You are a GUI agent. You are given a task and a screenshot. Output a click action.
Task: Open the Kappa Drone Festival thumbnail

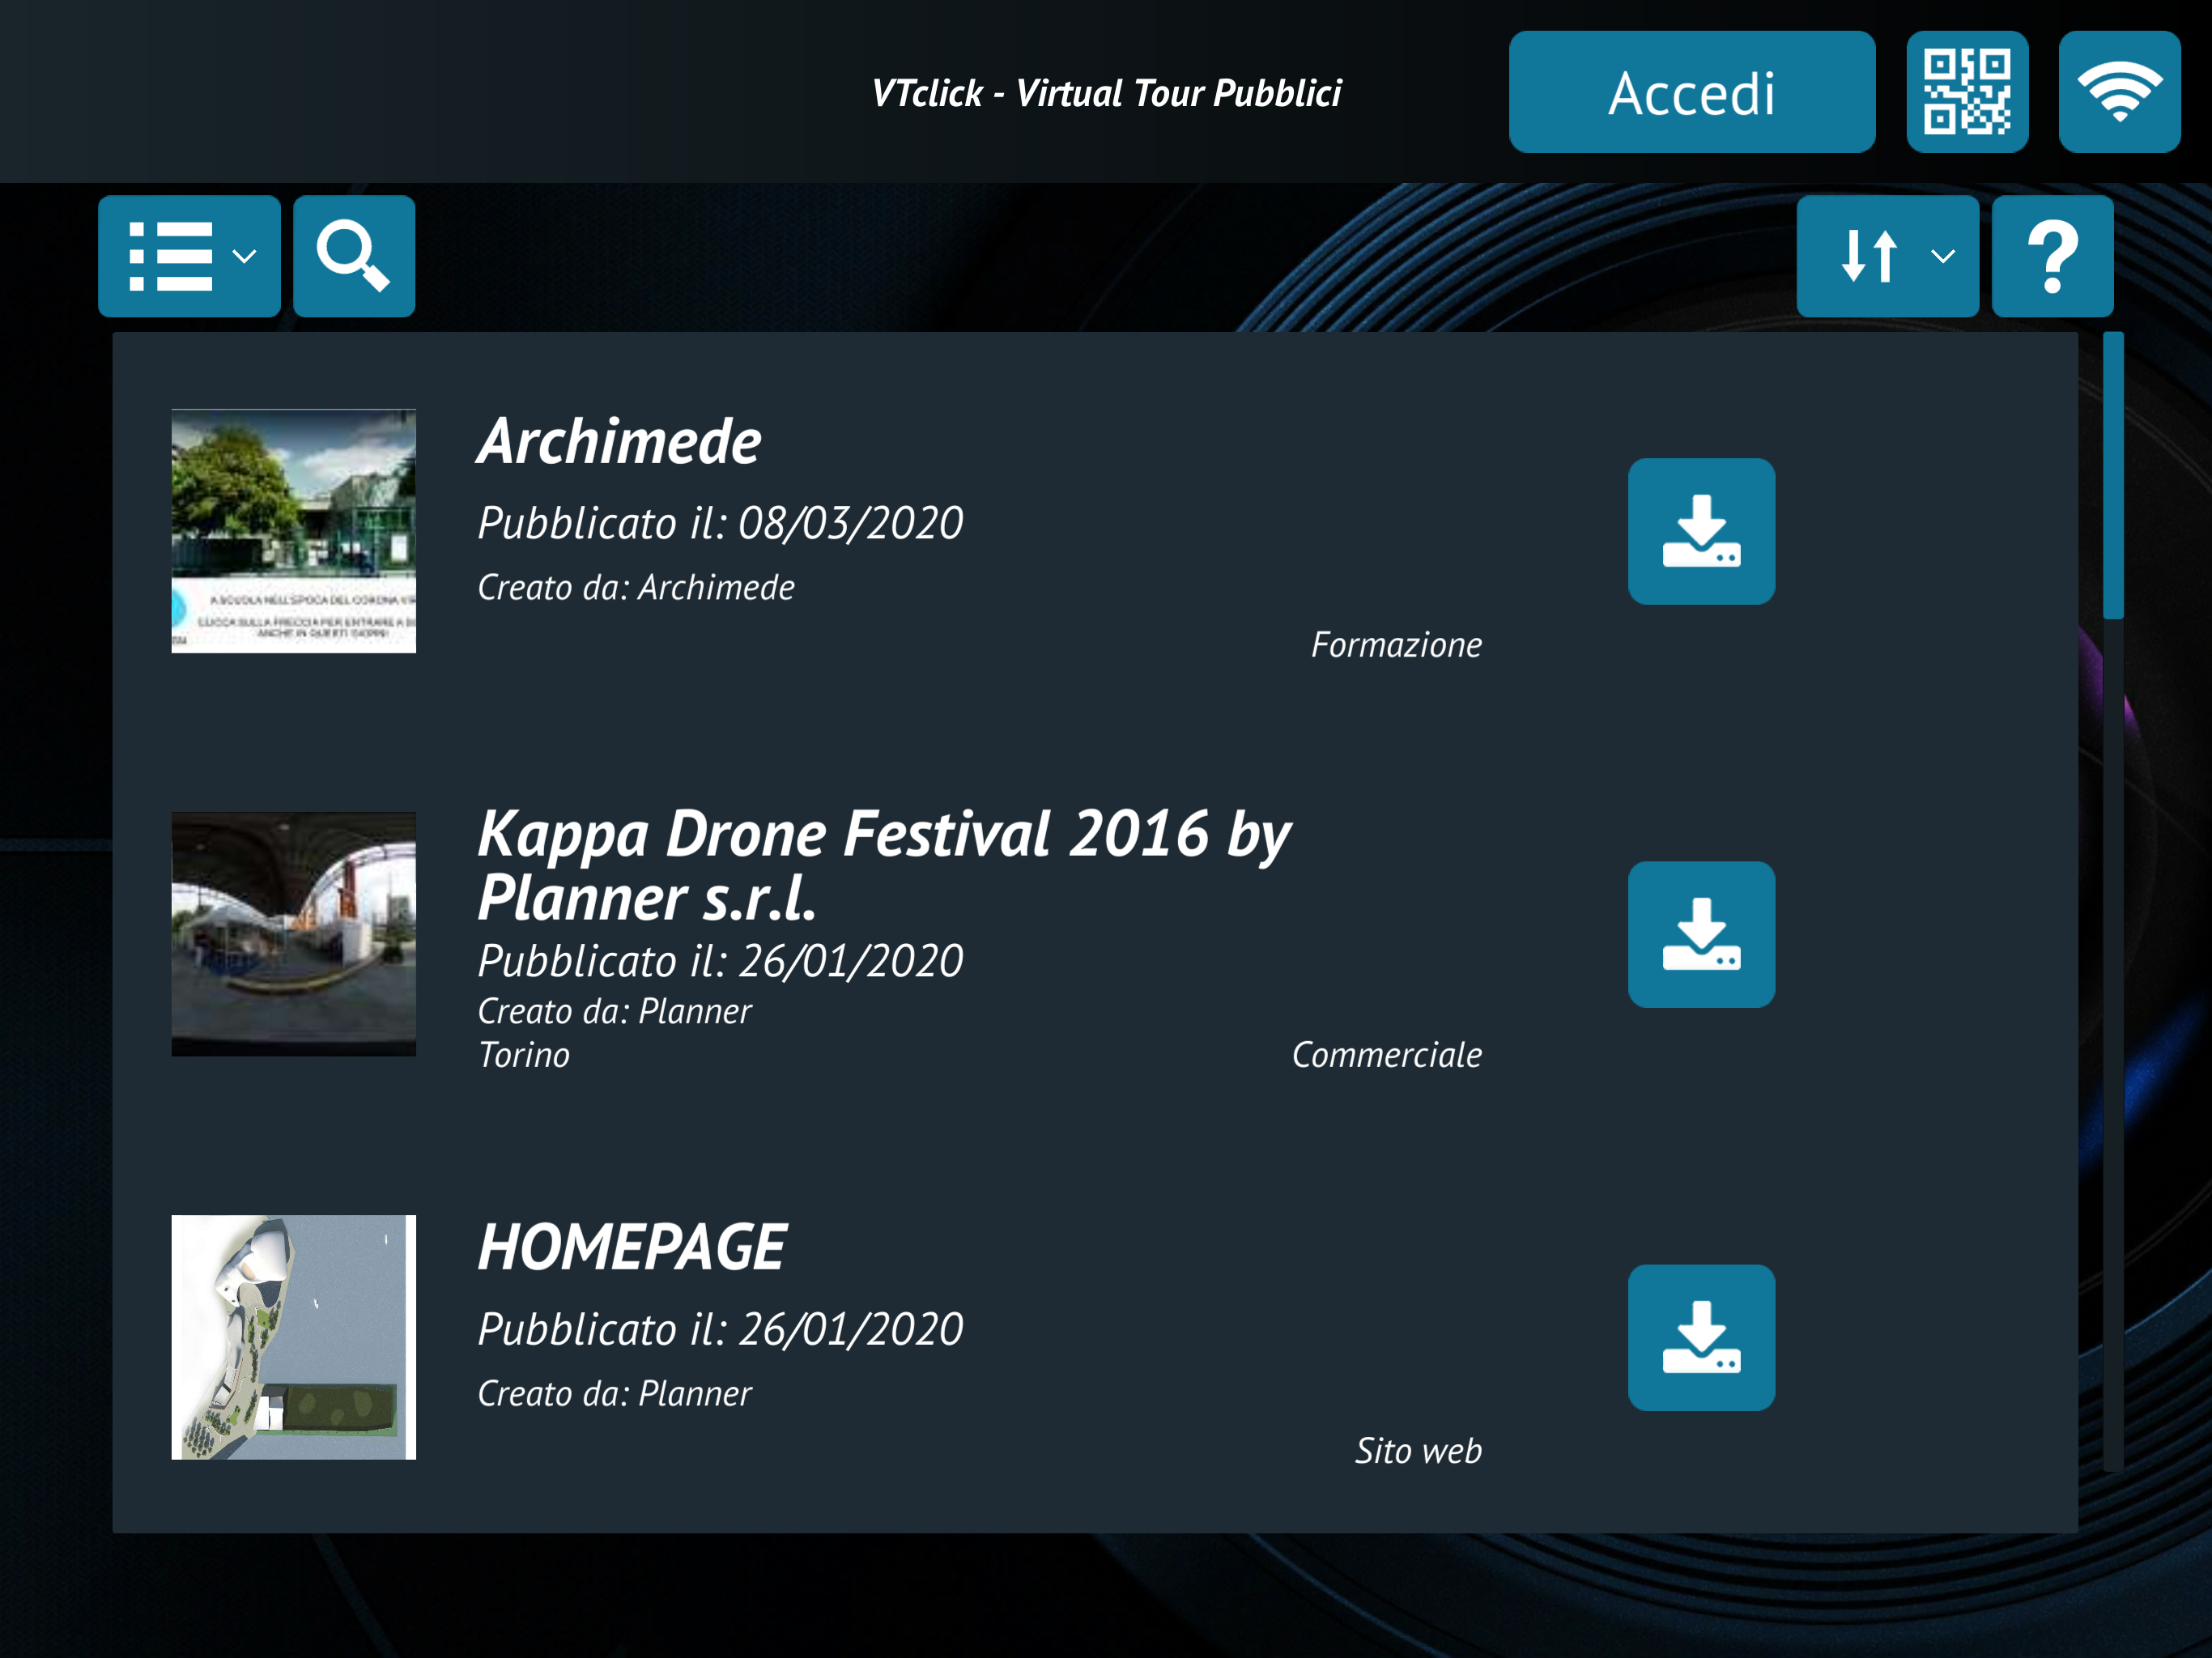tap(293, 934)
